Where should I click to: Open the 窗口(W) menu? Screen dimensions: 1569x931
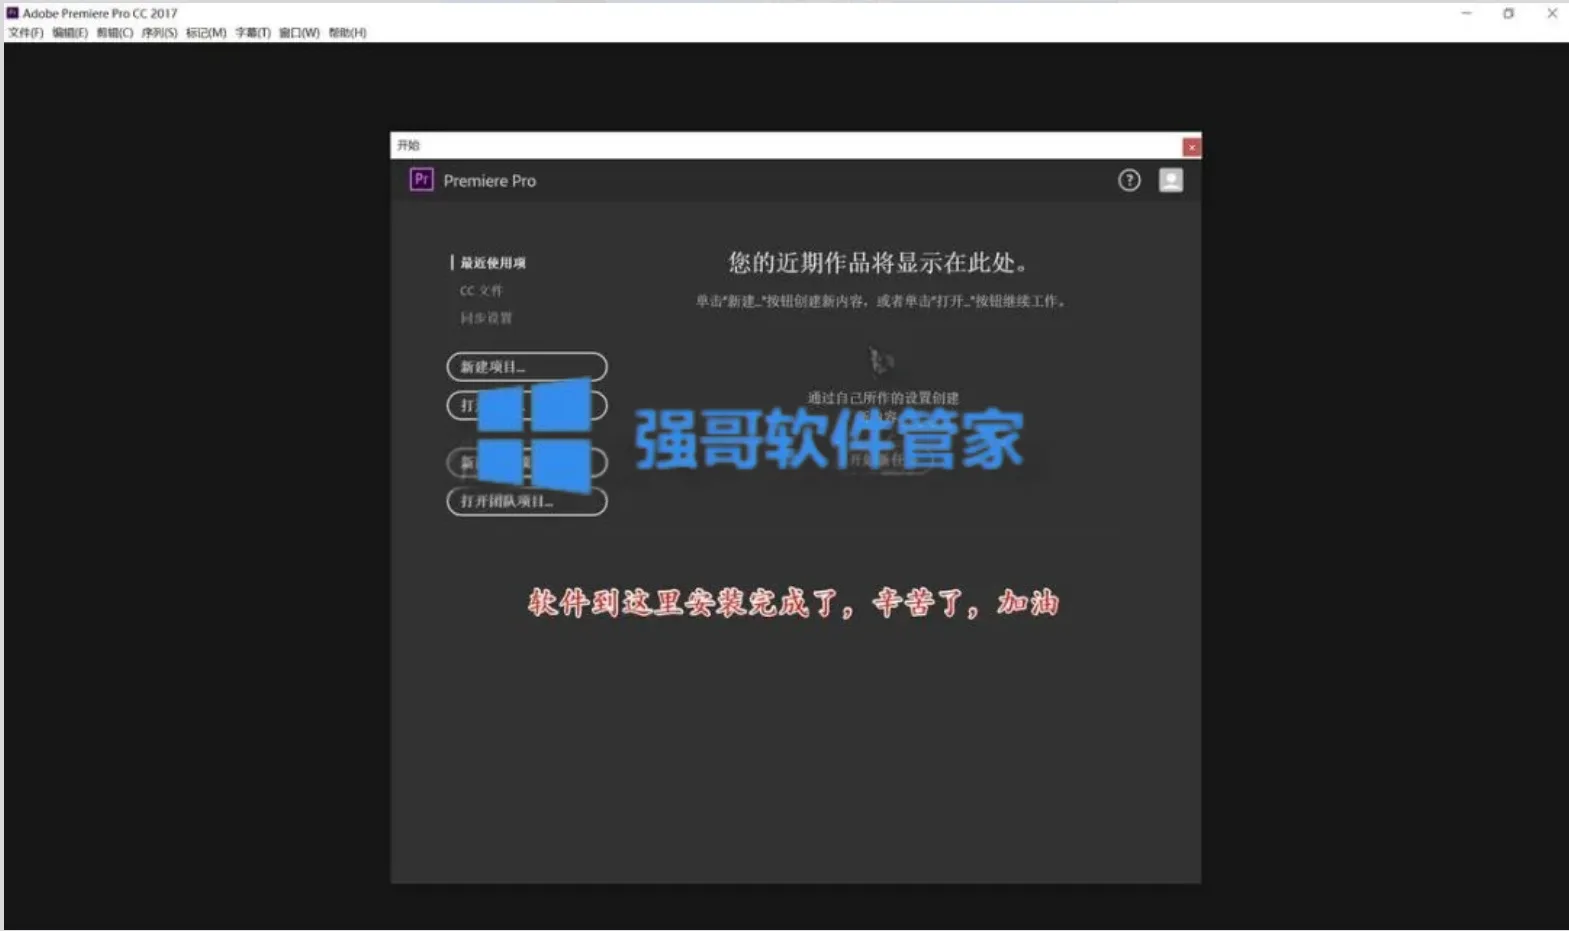pyautogui.click(x=299, y=33)
